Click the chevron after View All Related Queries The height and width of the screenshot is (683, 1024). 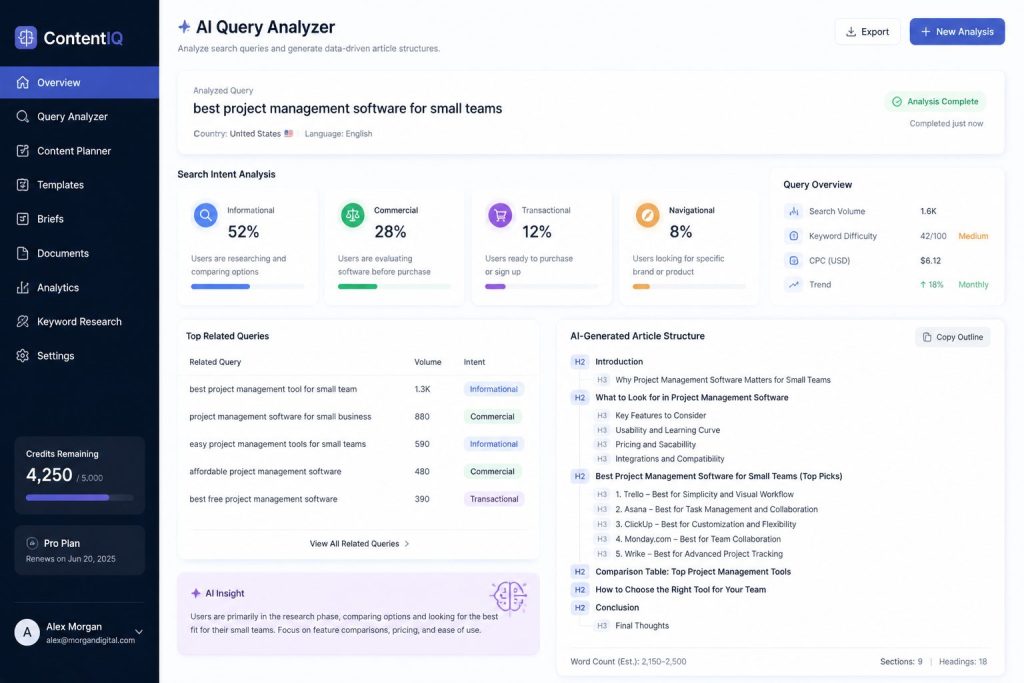407,543
